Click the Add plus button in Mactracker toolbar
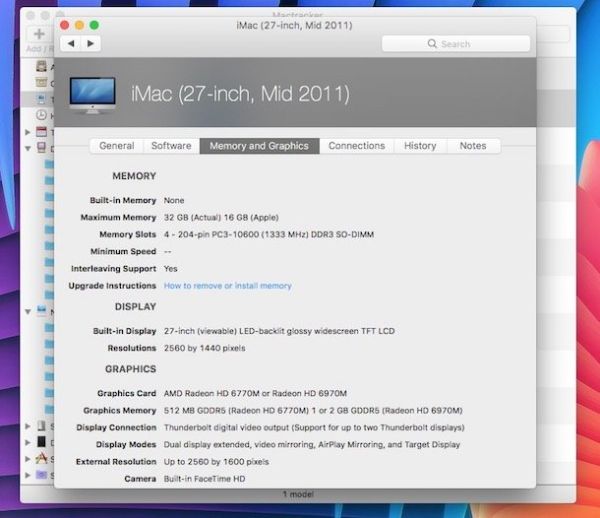 [39, 35]
